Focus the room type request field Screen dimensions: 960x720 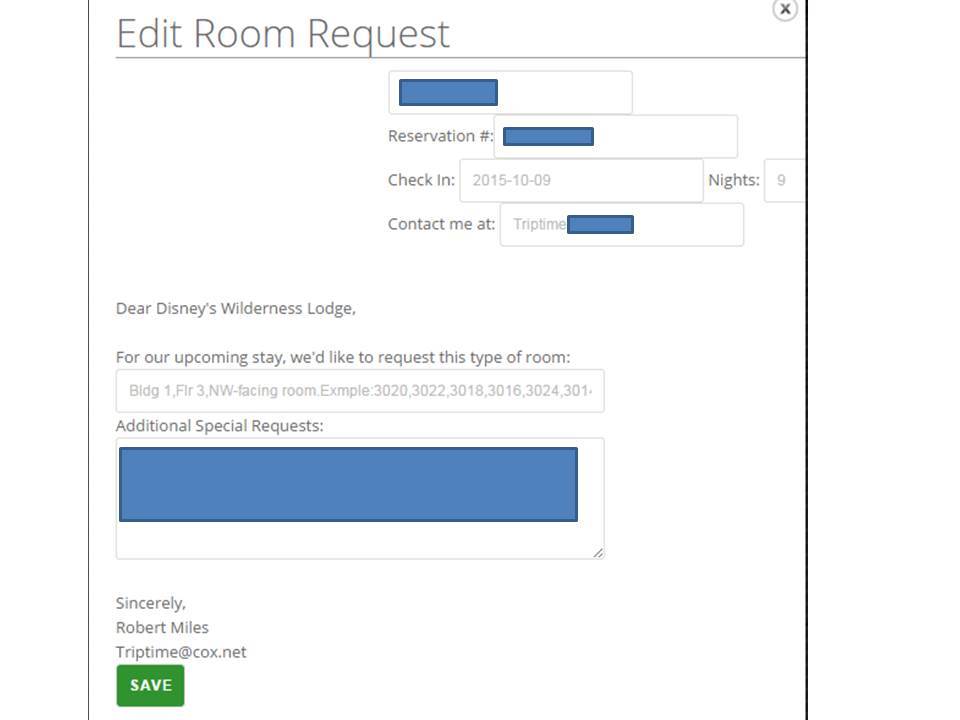pos(360,390)
